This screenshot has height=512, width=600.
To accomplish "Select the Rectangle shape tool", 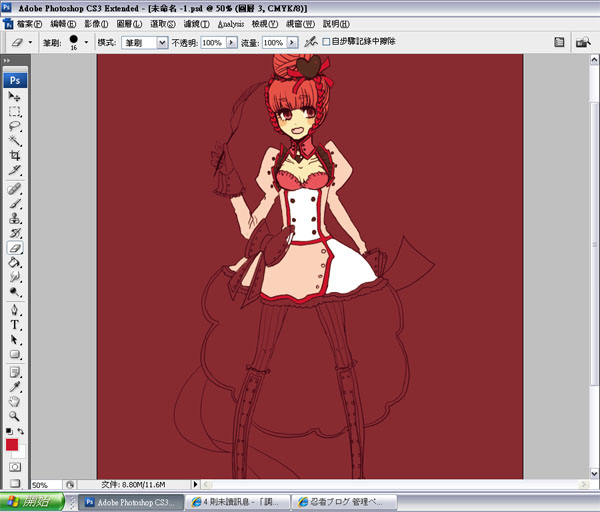I will click(15, 354).
